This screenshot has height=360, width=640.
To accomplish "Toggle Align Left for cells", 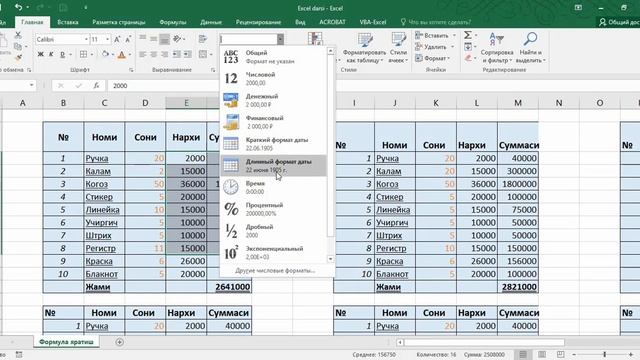I will click(x=142, y=54).
